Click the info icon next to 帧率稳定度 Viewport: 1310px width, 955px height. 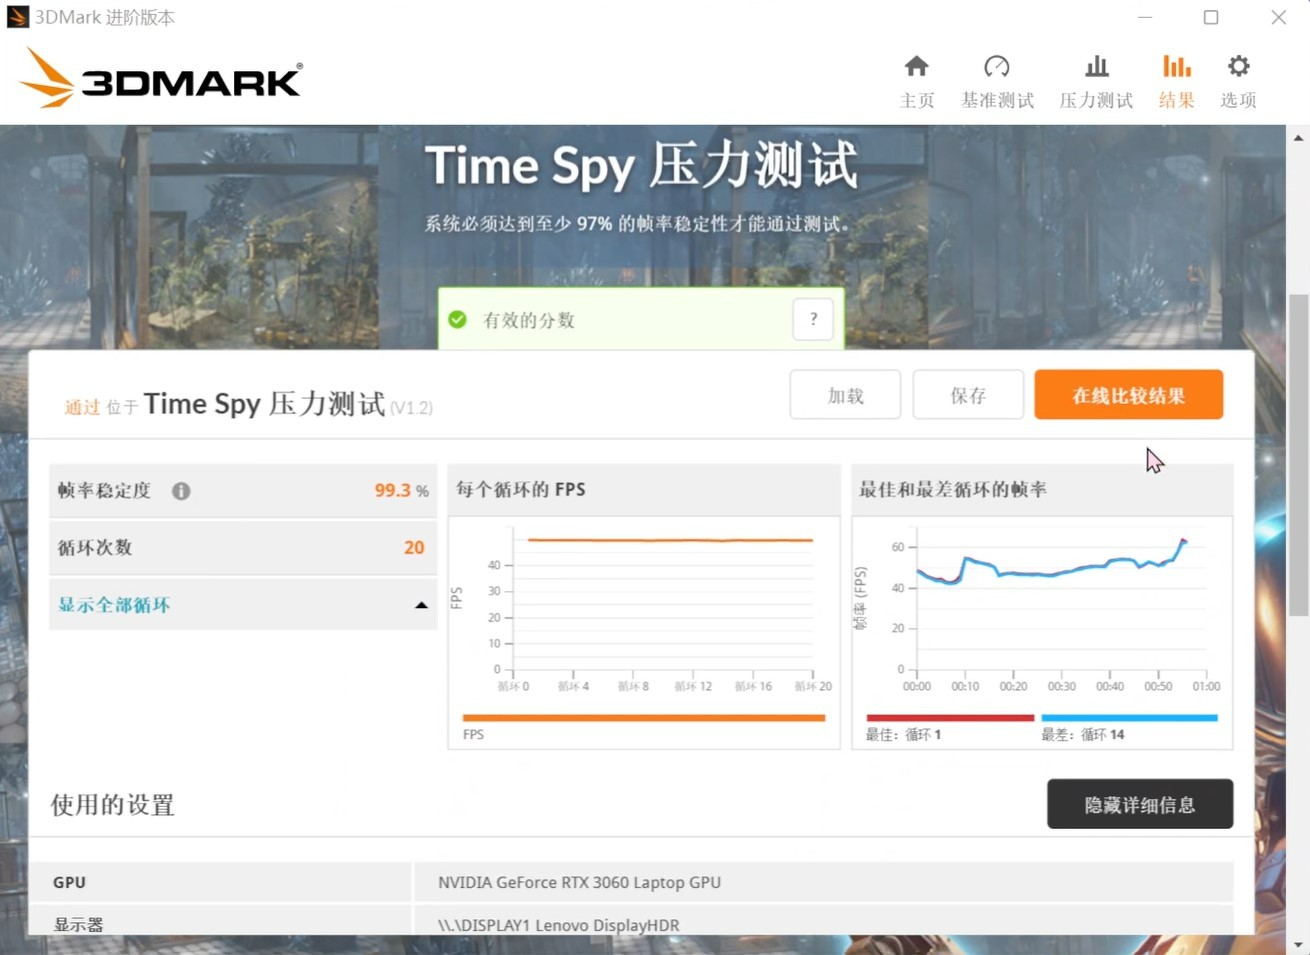(x=181, y=491)
